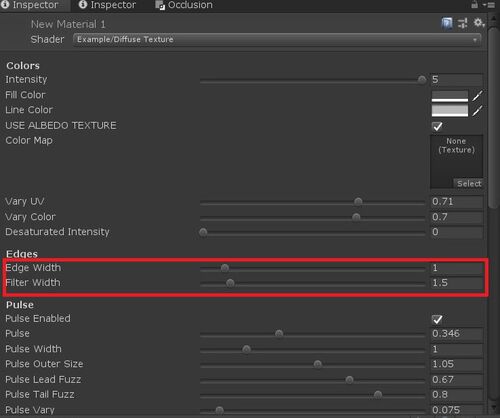This screenshot has height=418, width=500.
Task: Open the material settings gear menu
Action: point(479,23)
